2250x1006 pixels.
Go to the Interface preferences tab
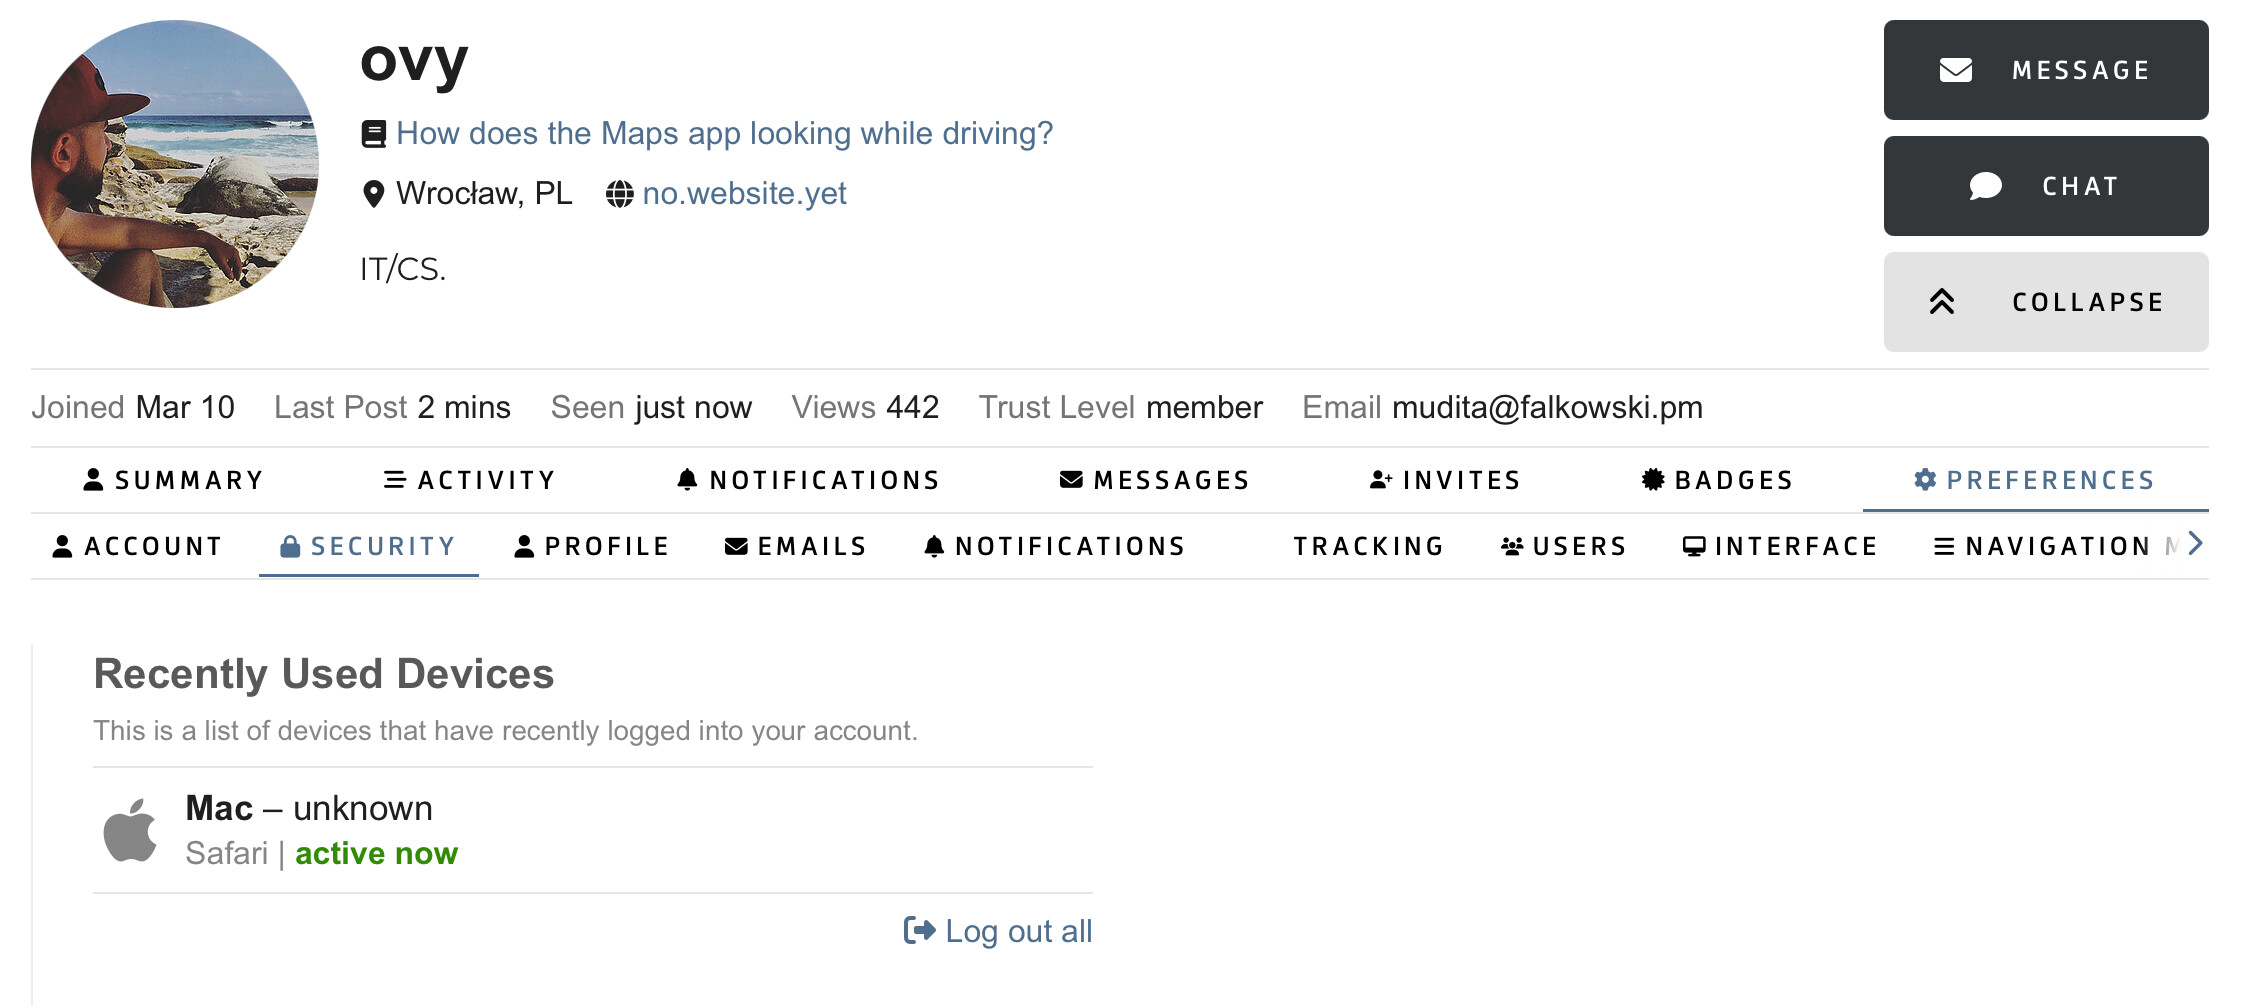1780,546
